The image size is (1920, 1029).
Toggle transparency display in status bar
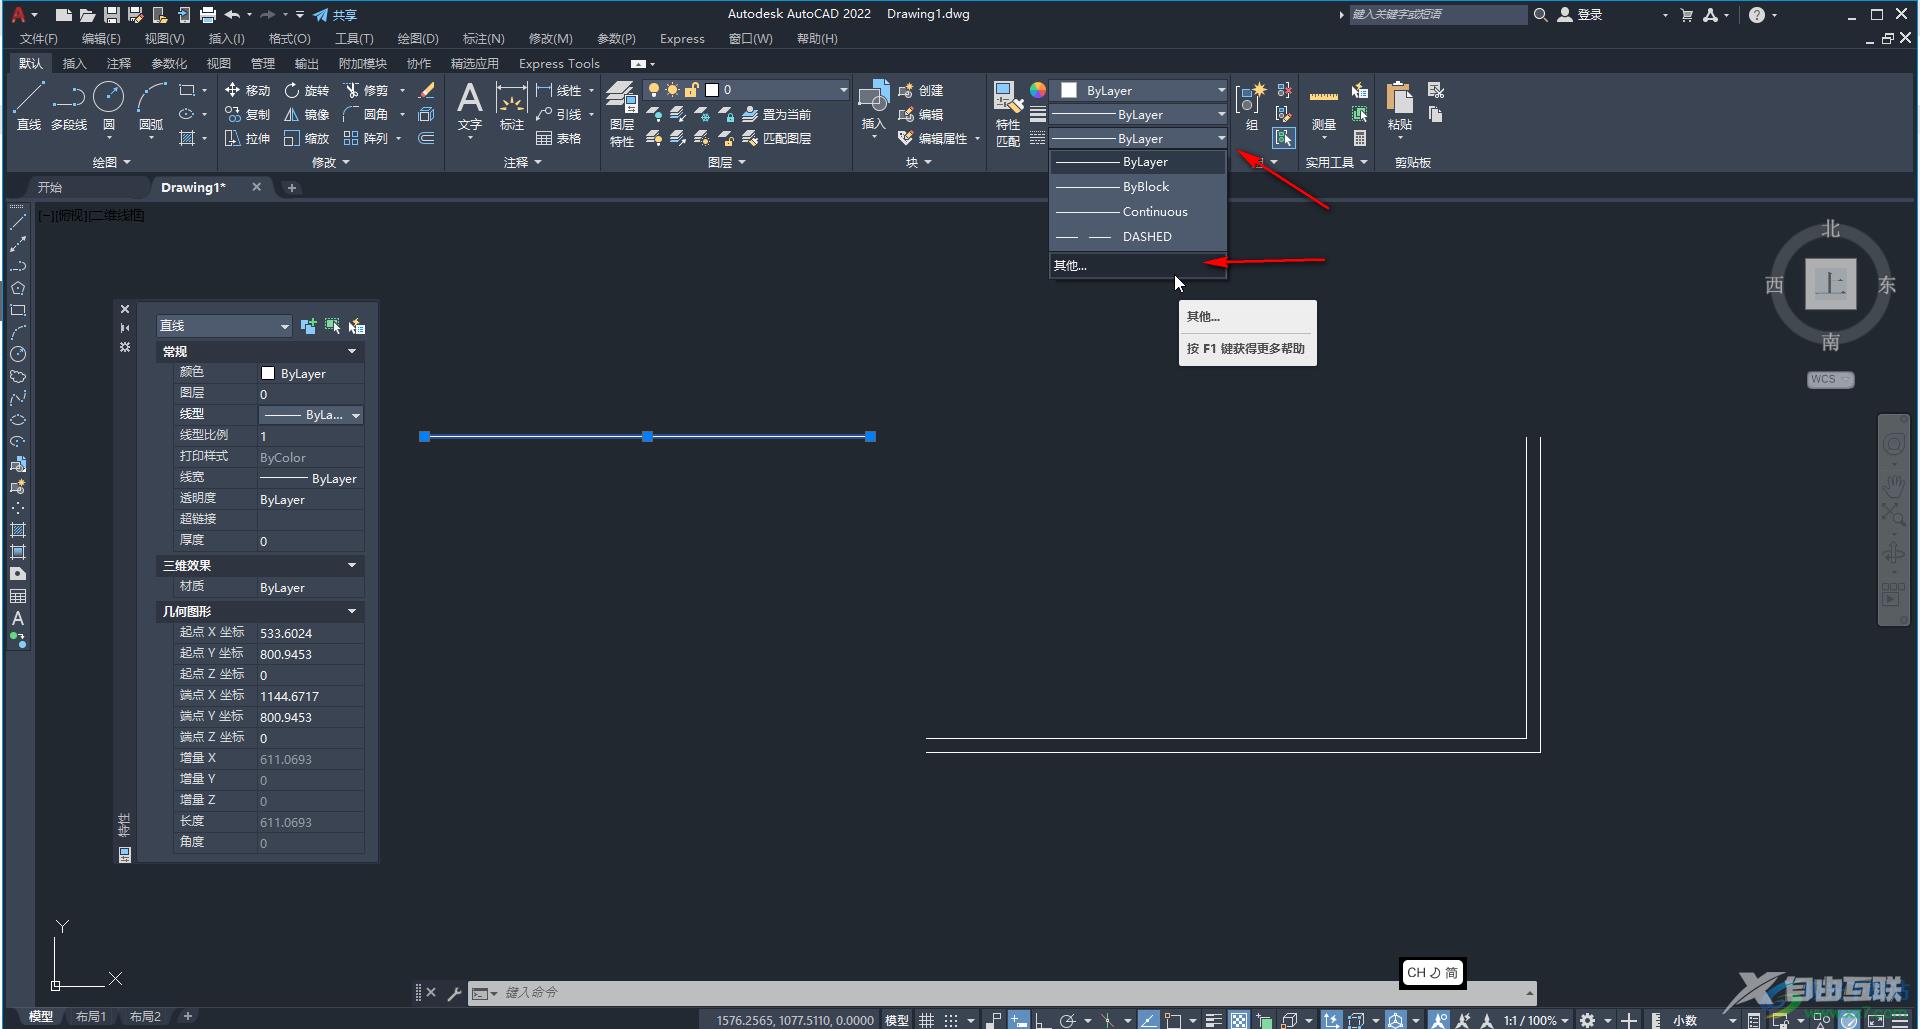1239,1020
